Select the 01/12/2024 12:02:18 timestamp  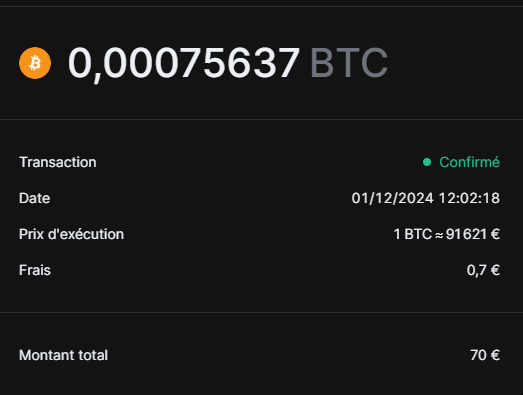click(426, 198)
